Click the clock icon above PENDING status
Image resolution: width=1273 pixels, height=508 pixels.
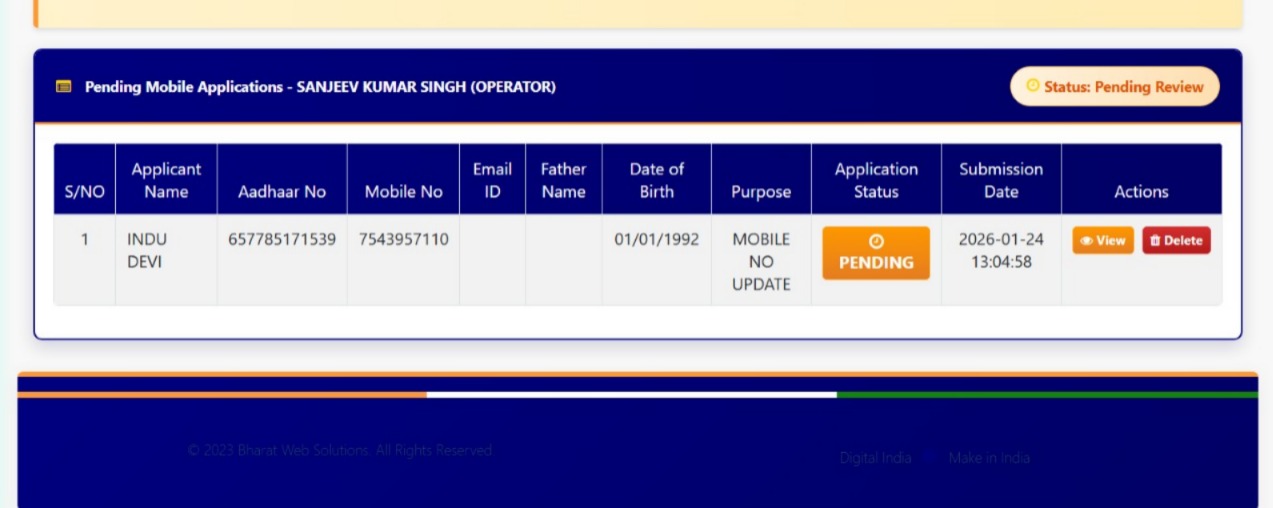(x=876, y=241)
